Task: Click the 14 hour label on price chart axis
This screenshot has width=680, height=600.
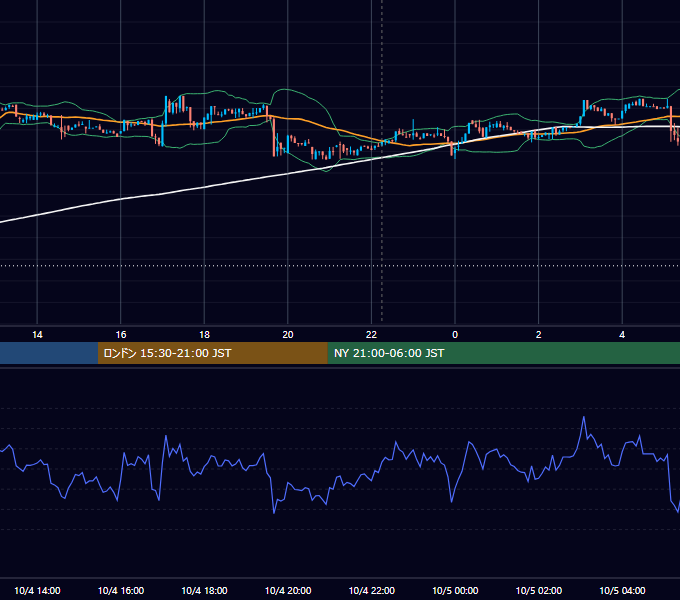Action: point(37,335)
